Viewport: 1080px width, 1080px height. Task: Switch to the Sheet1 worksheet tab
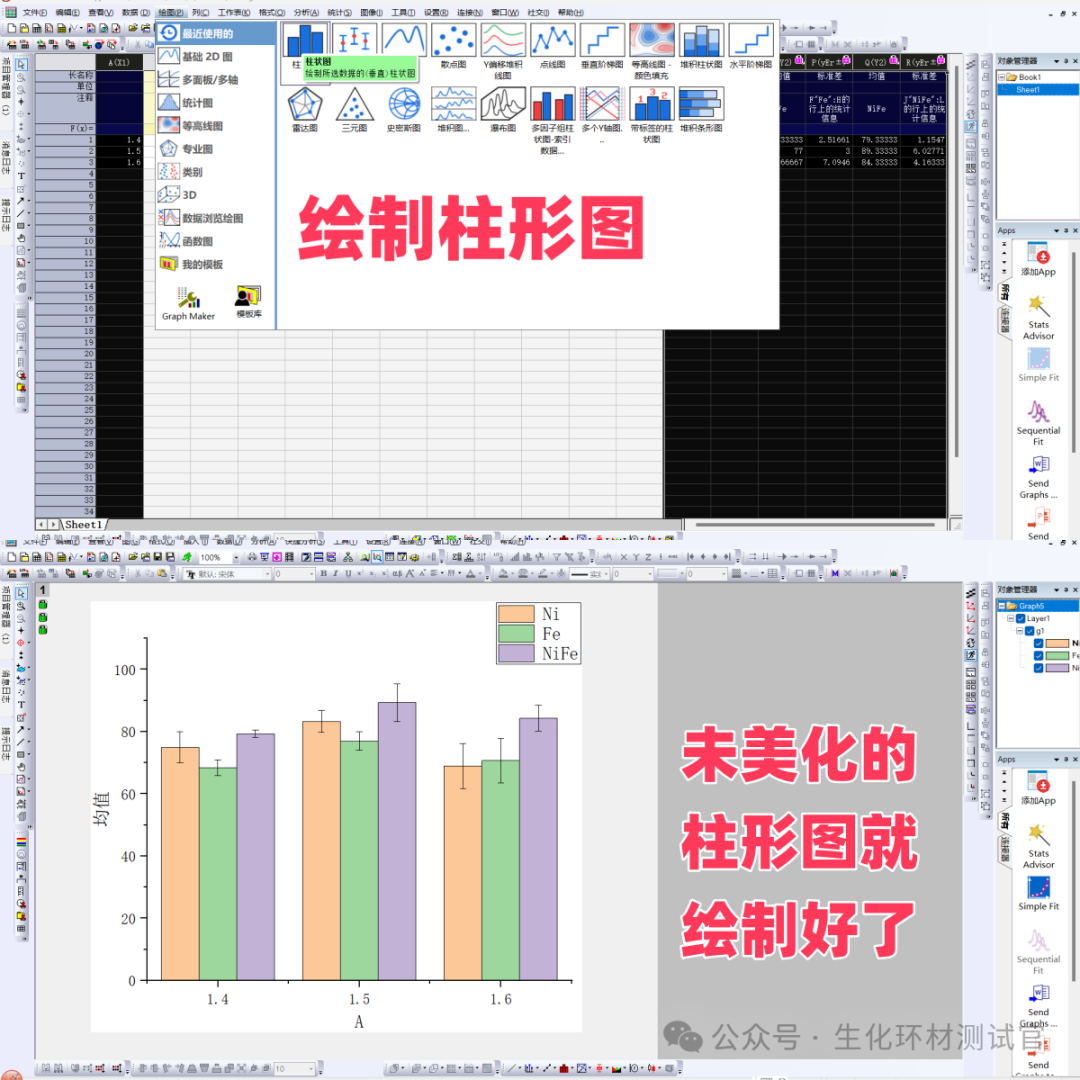[x=83, y=524]
